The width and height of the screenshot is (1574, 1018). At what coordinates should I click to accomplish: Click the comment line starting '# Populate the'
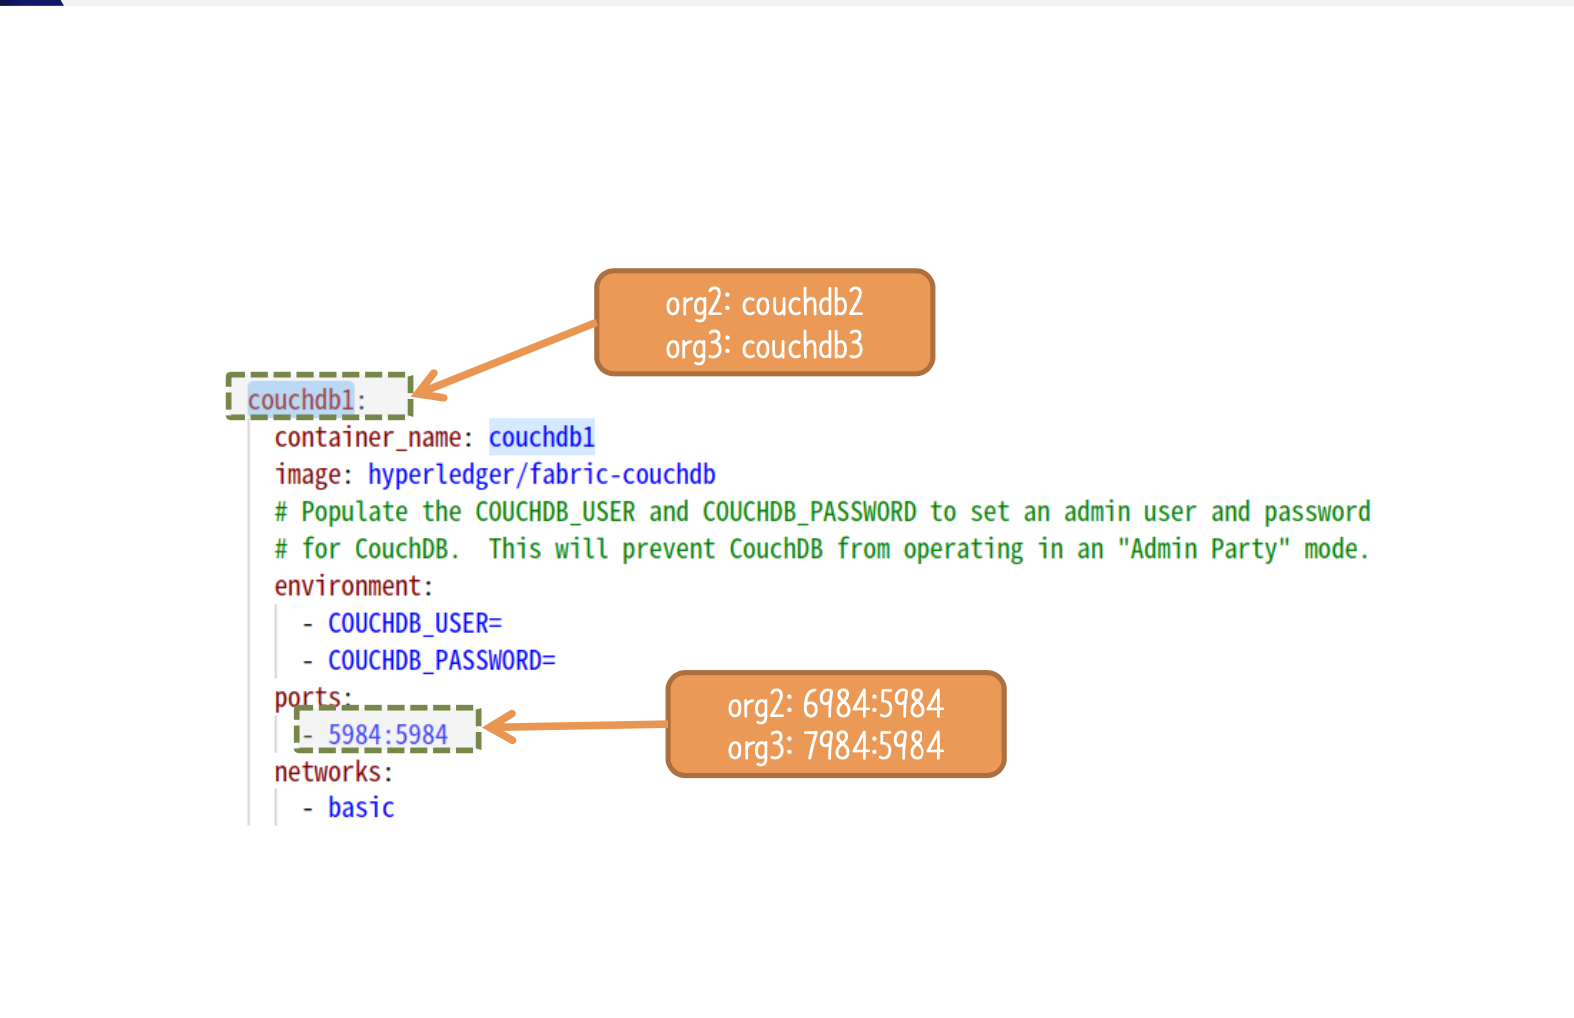click(x=823, y=512)
